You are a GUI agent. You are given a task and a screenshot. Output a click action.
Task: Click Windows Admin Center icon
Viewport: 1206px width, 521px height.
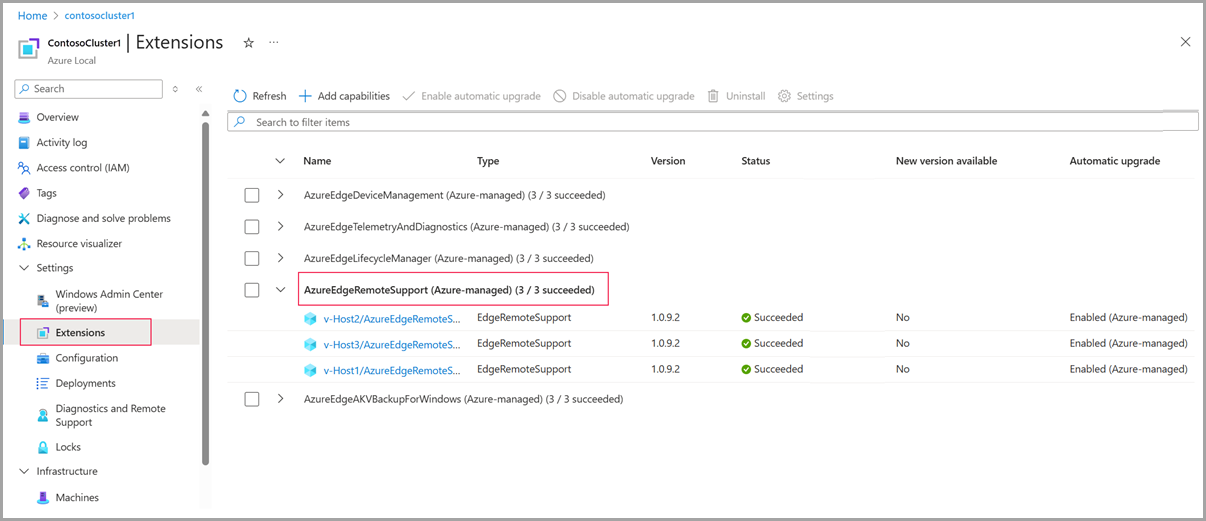[x=43, y=301]
